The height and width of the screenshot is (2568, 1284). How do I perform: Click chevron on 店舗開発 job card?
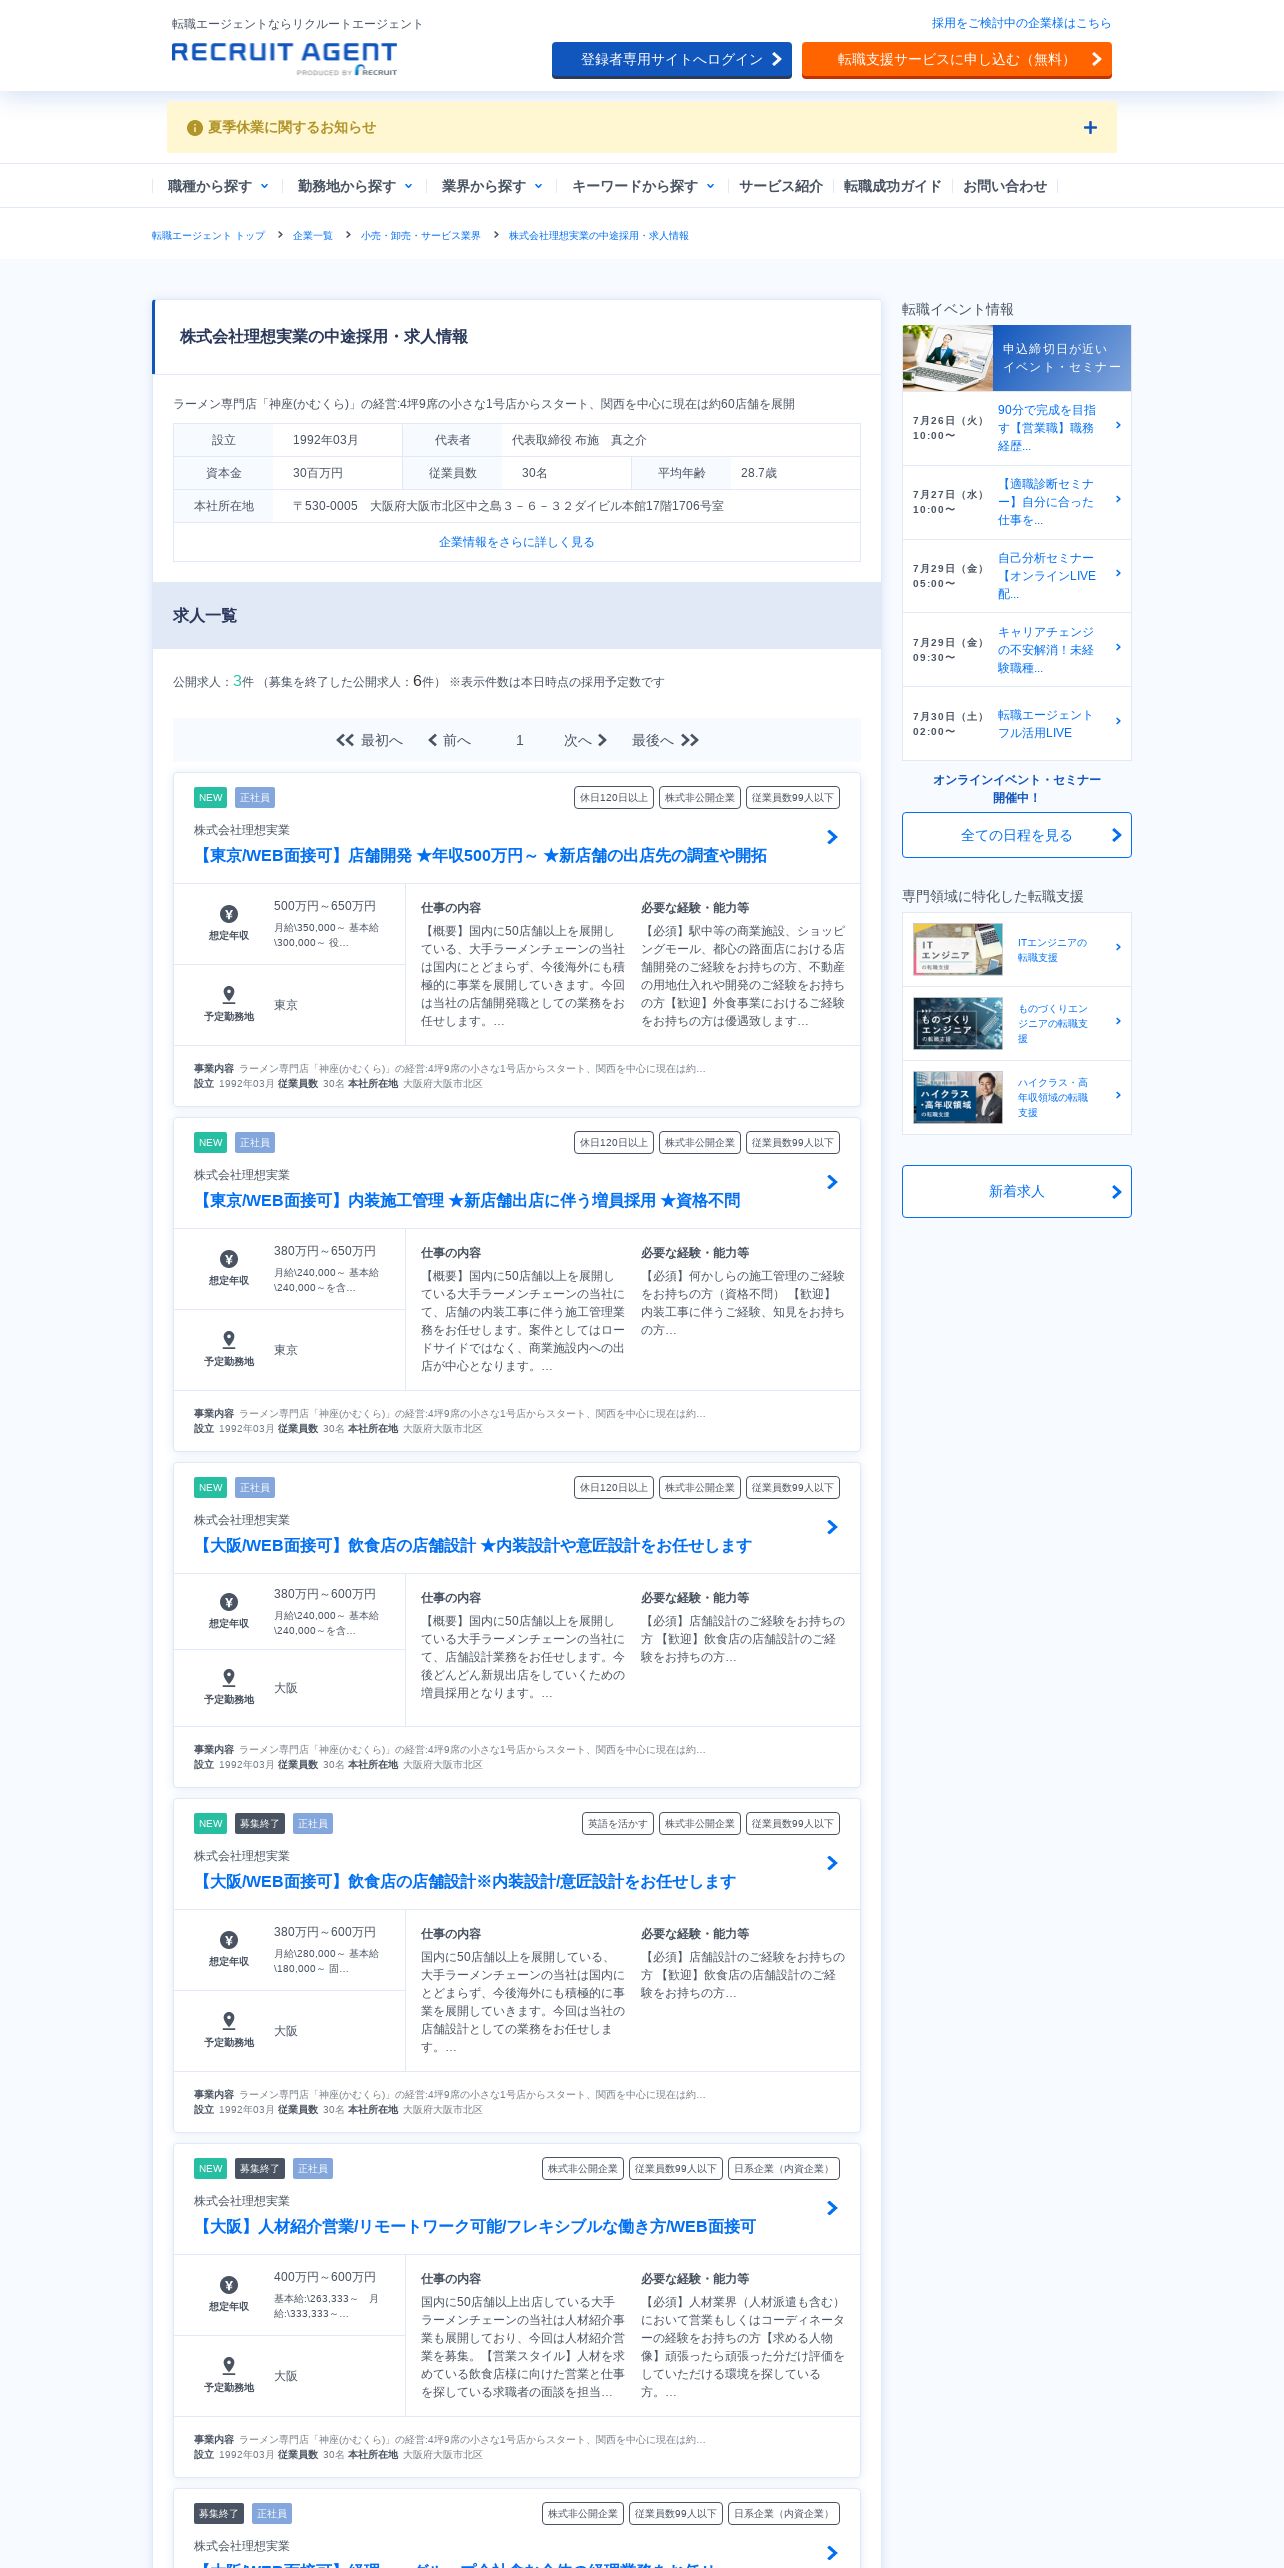(x=832, y=837)
